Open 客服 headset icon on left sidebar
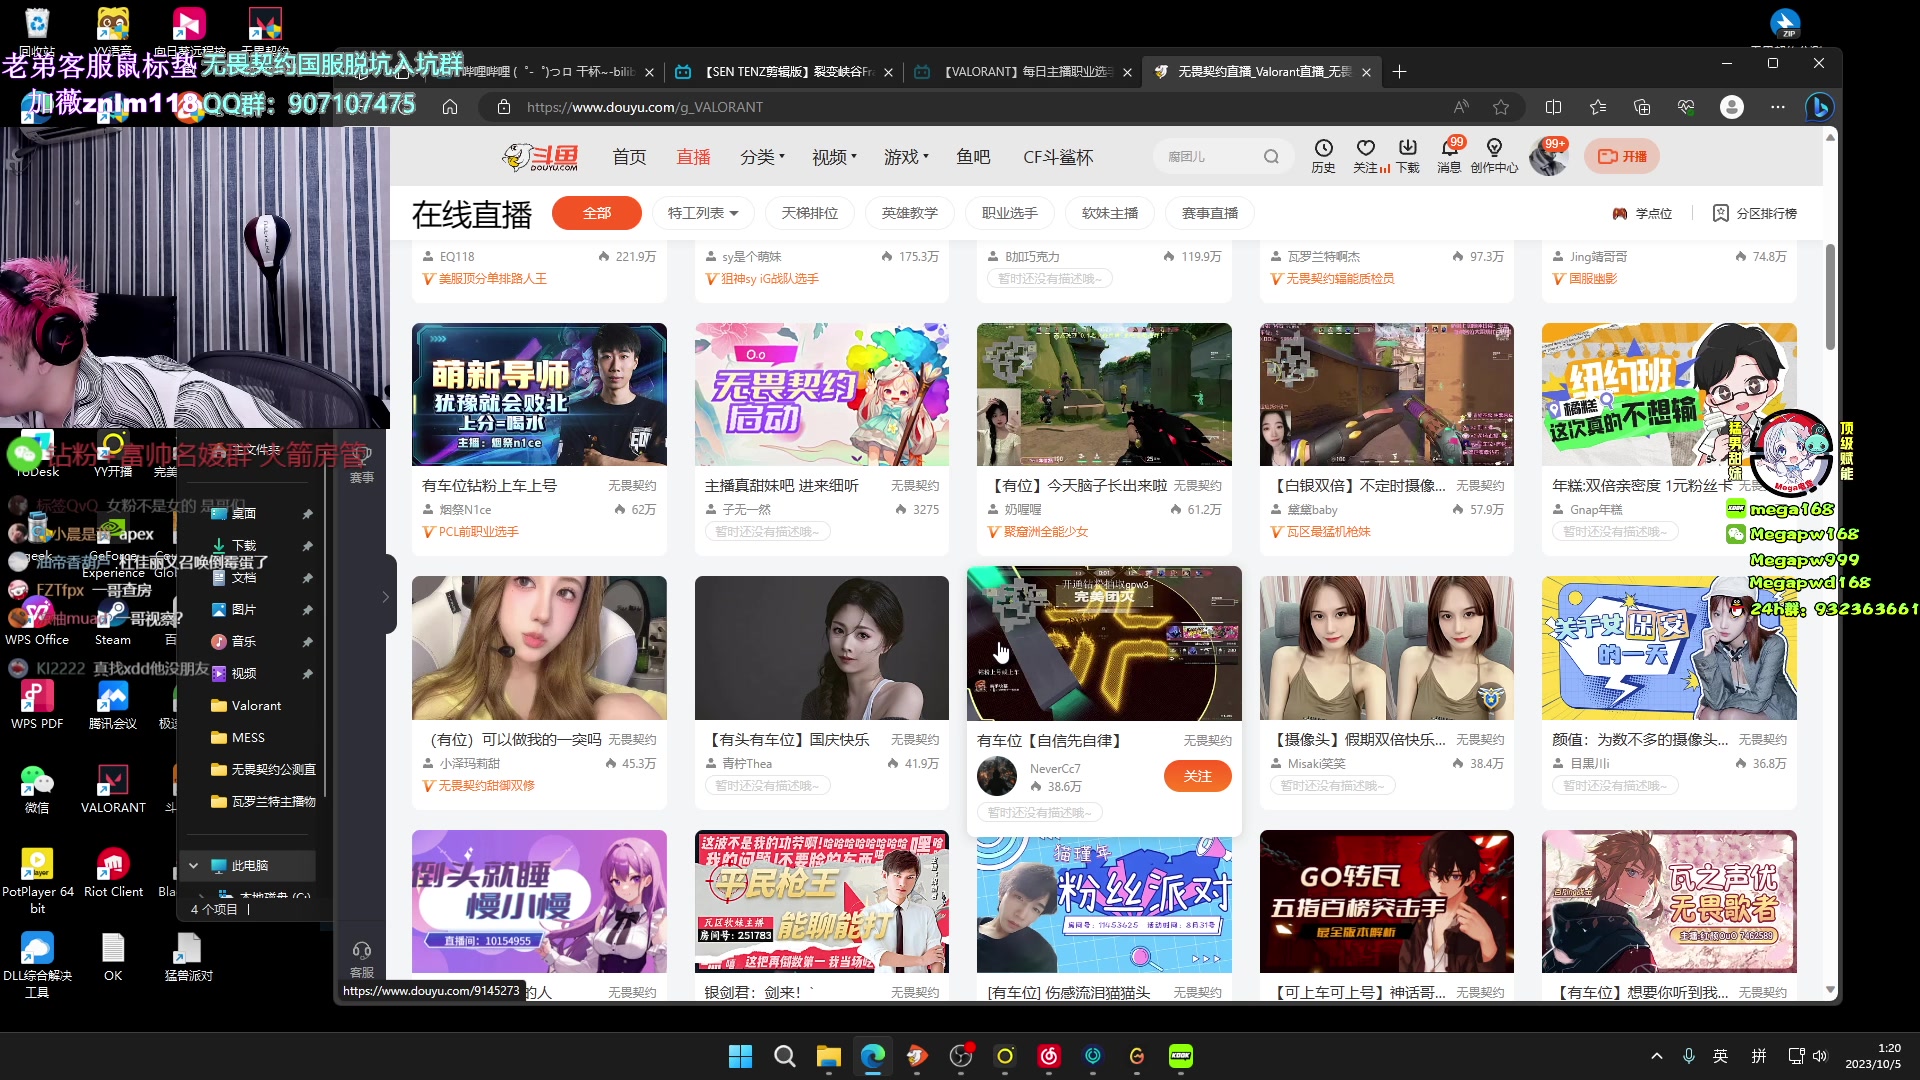The image size is (1920, 1080). coord(362,958)
